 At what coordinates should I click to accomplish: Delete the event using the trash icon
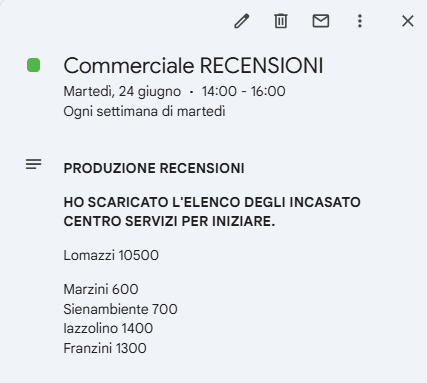281,21
